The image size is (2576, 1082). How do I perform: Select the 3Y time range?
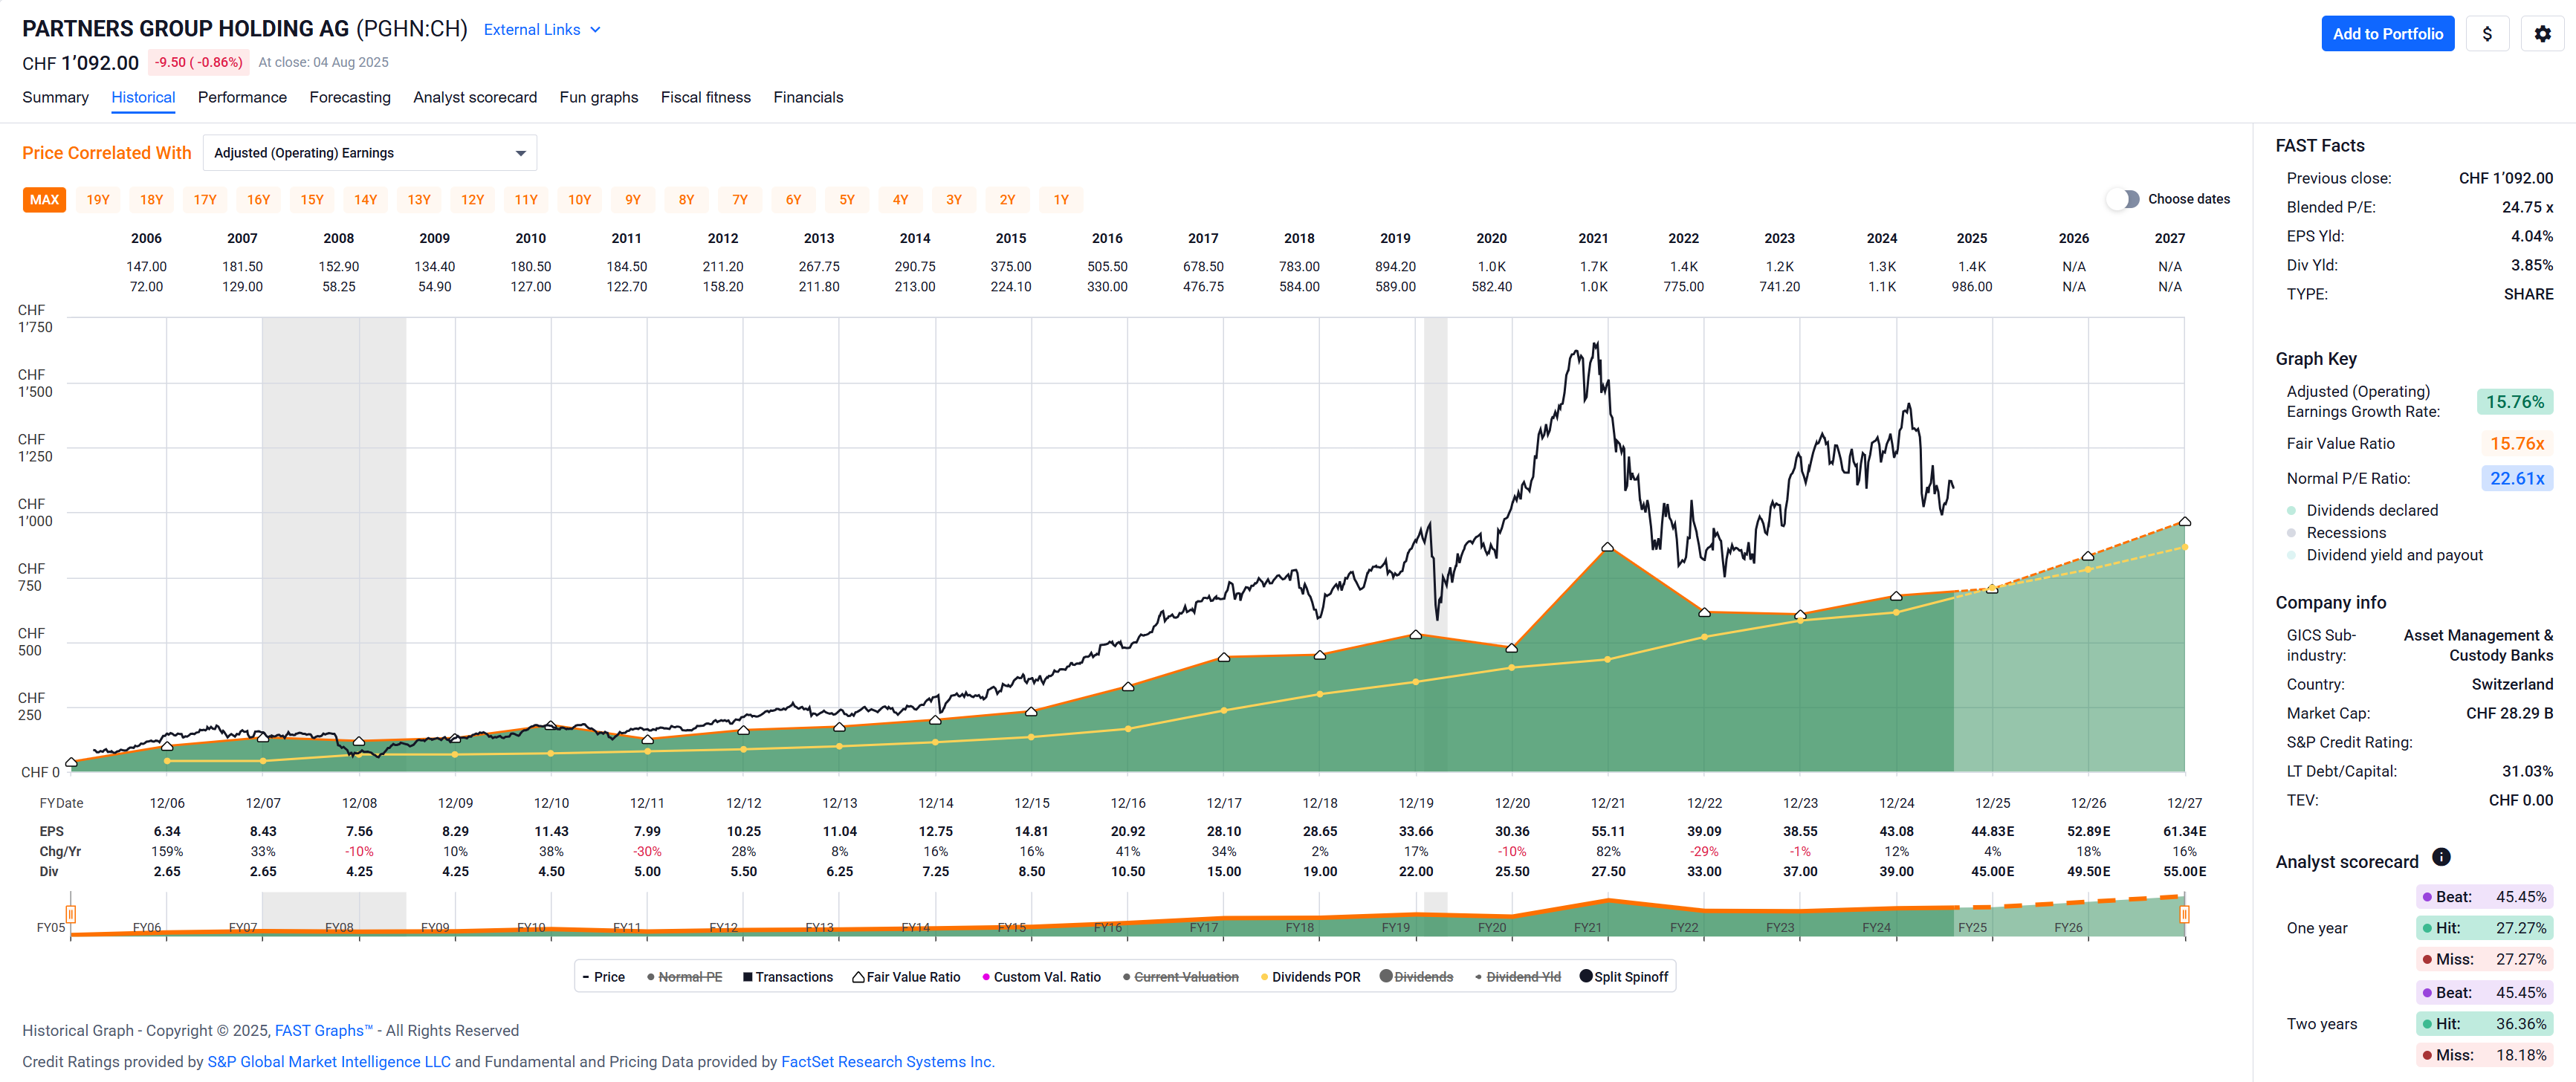point(954,200)
